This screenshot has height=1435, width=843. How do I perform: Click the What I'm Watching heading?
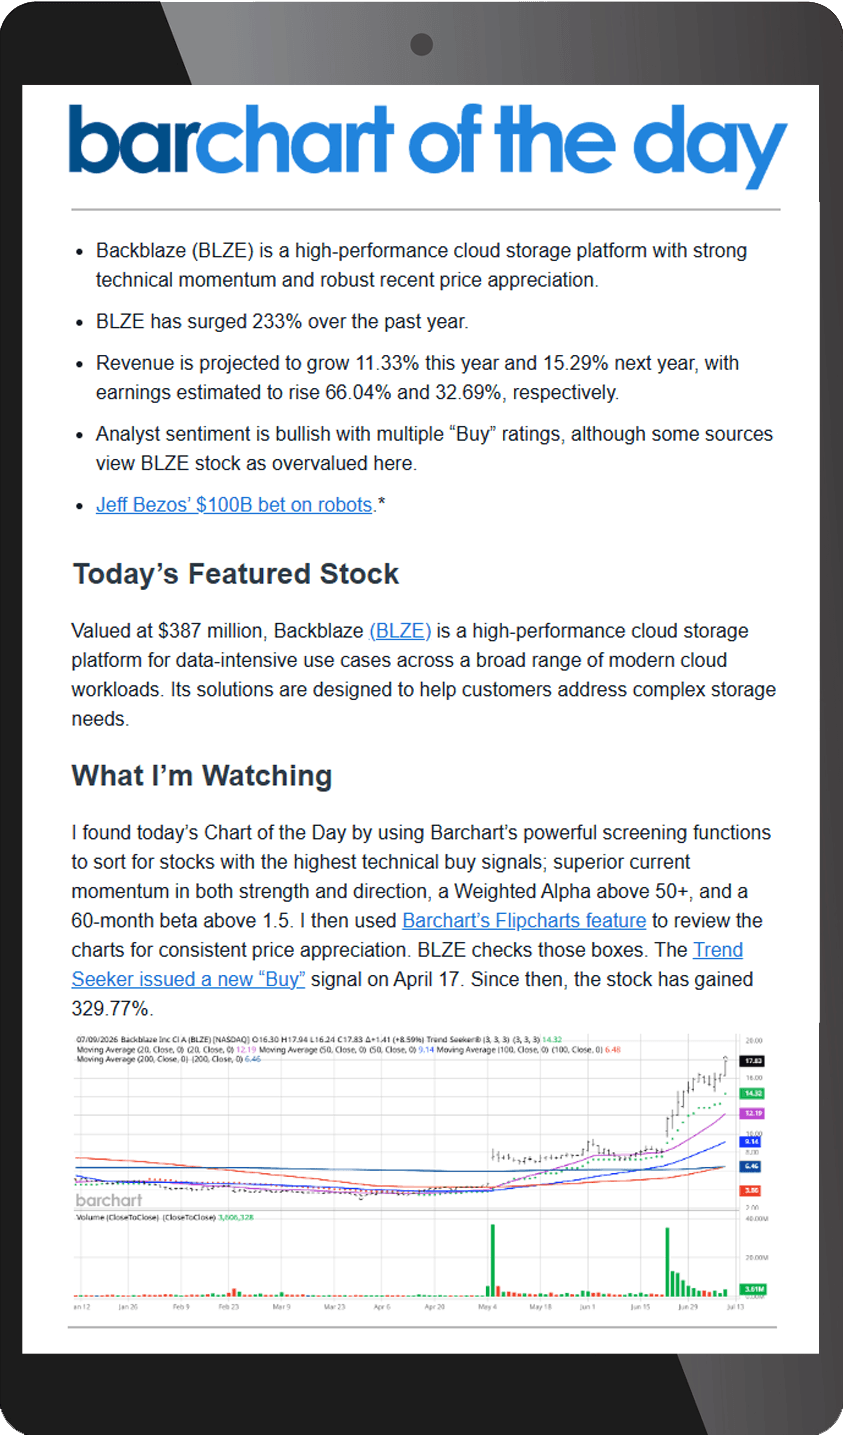pos(202,776)
